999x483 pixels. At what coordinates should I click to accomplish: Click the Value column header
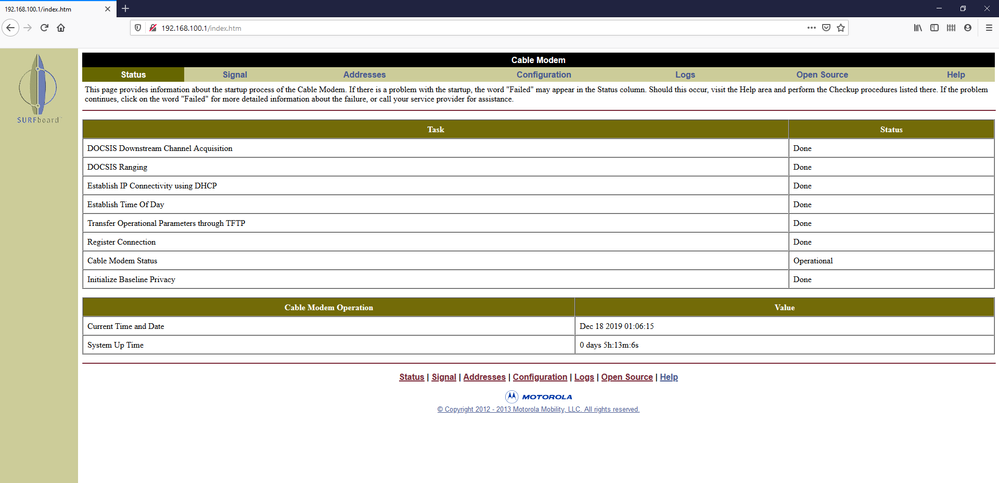coord(784,307)
